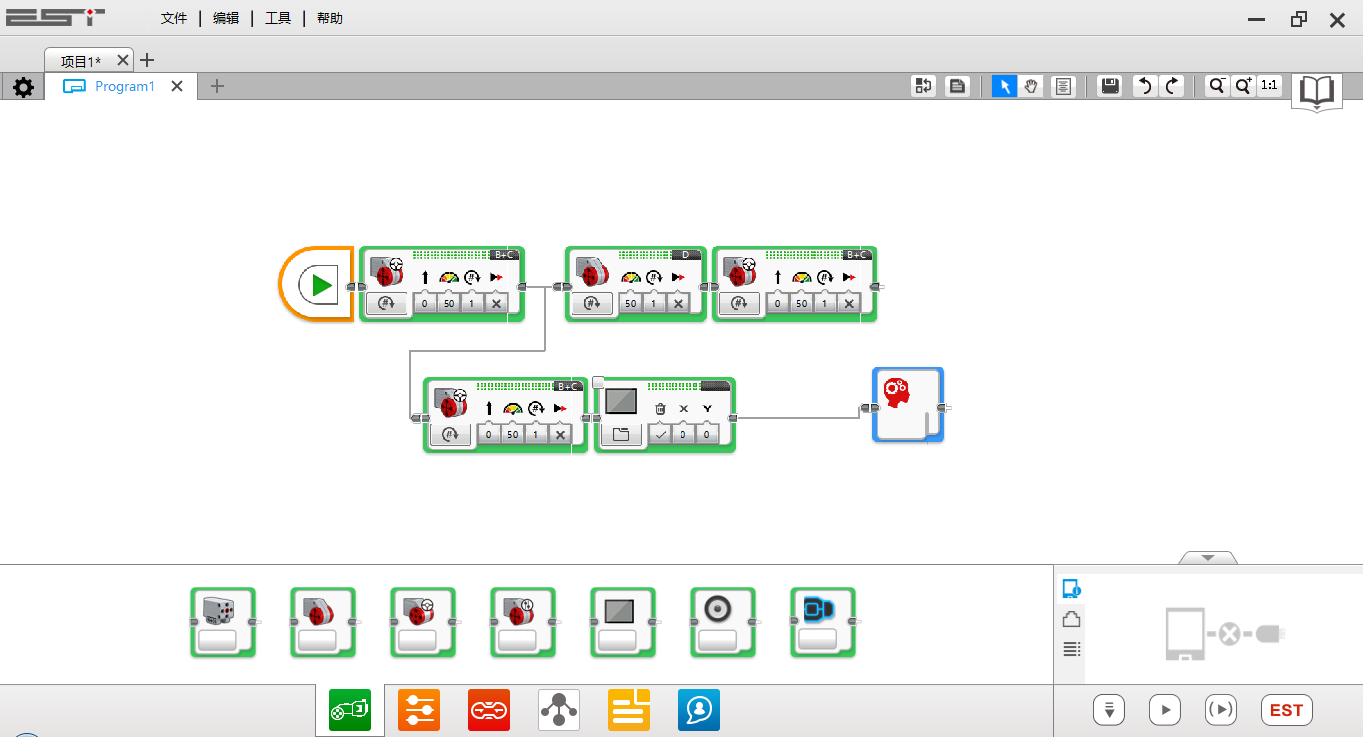Open the 文件 menu
This screenshot has height=737, width=1363.
[174, 18]
